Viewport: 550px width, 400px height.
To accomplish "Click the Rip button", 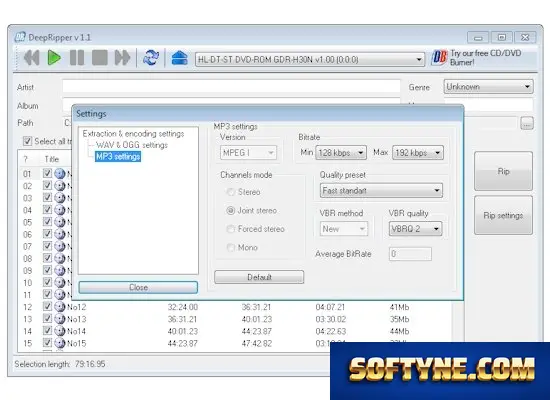I will [503, 171].
